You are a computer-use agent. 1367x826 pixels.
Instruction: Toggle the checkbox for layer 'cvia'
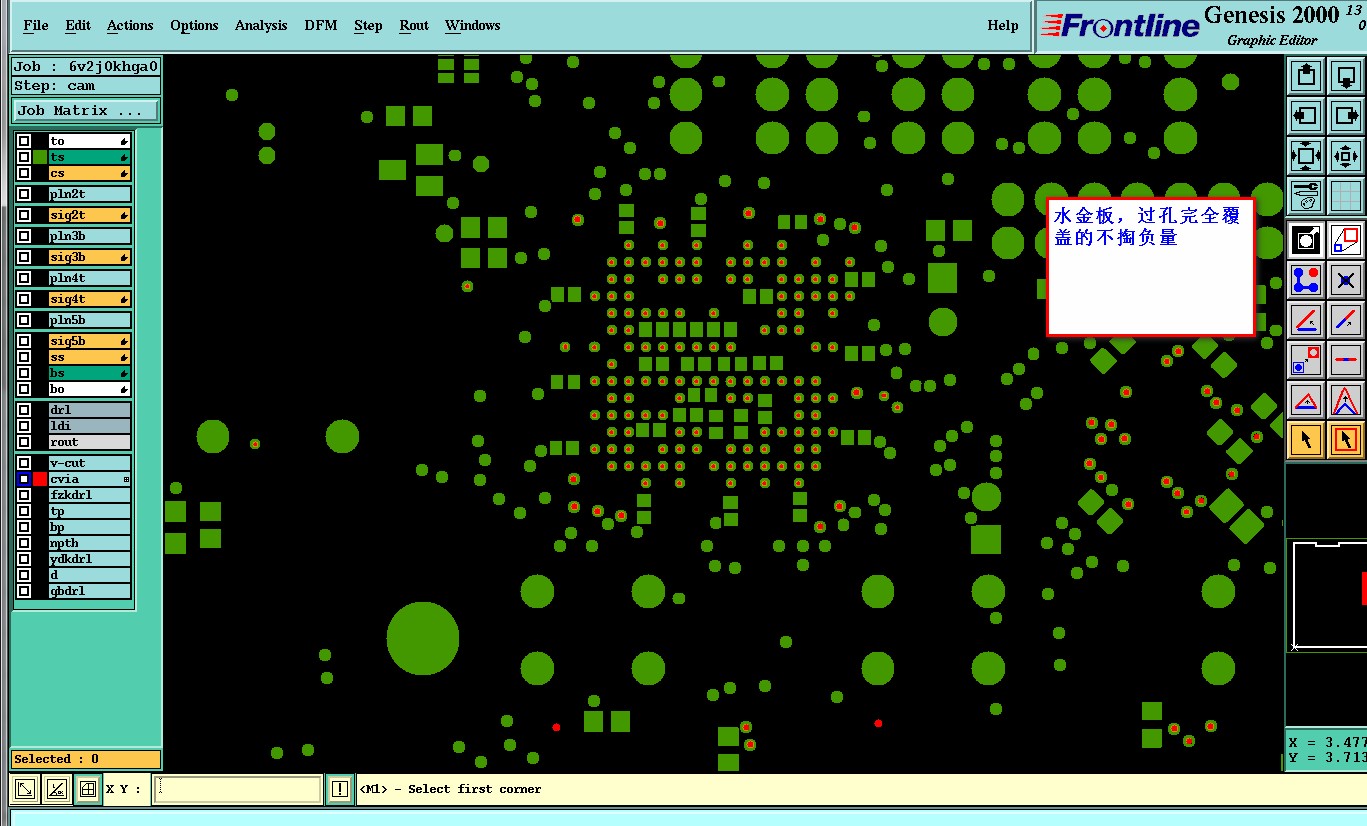[24, 479]
